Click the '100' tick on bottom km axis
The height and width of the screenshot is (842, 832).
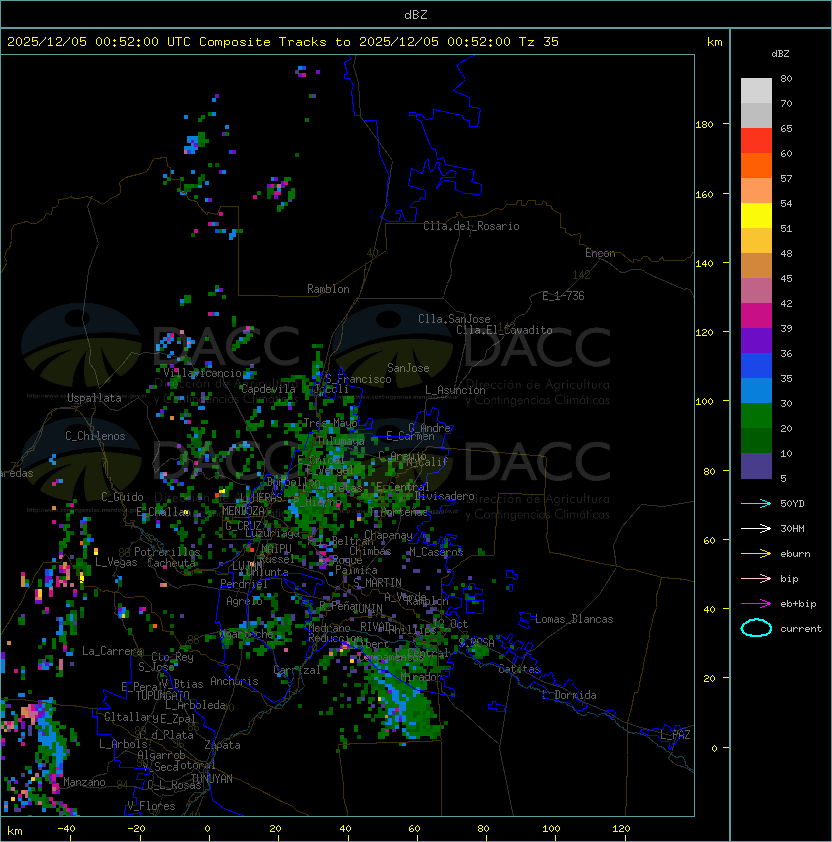[x=551, y=829]
